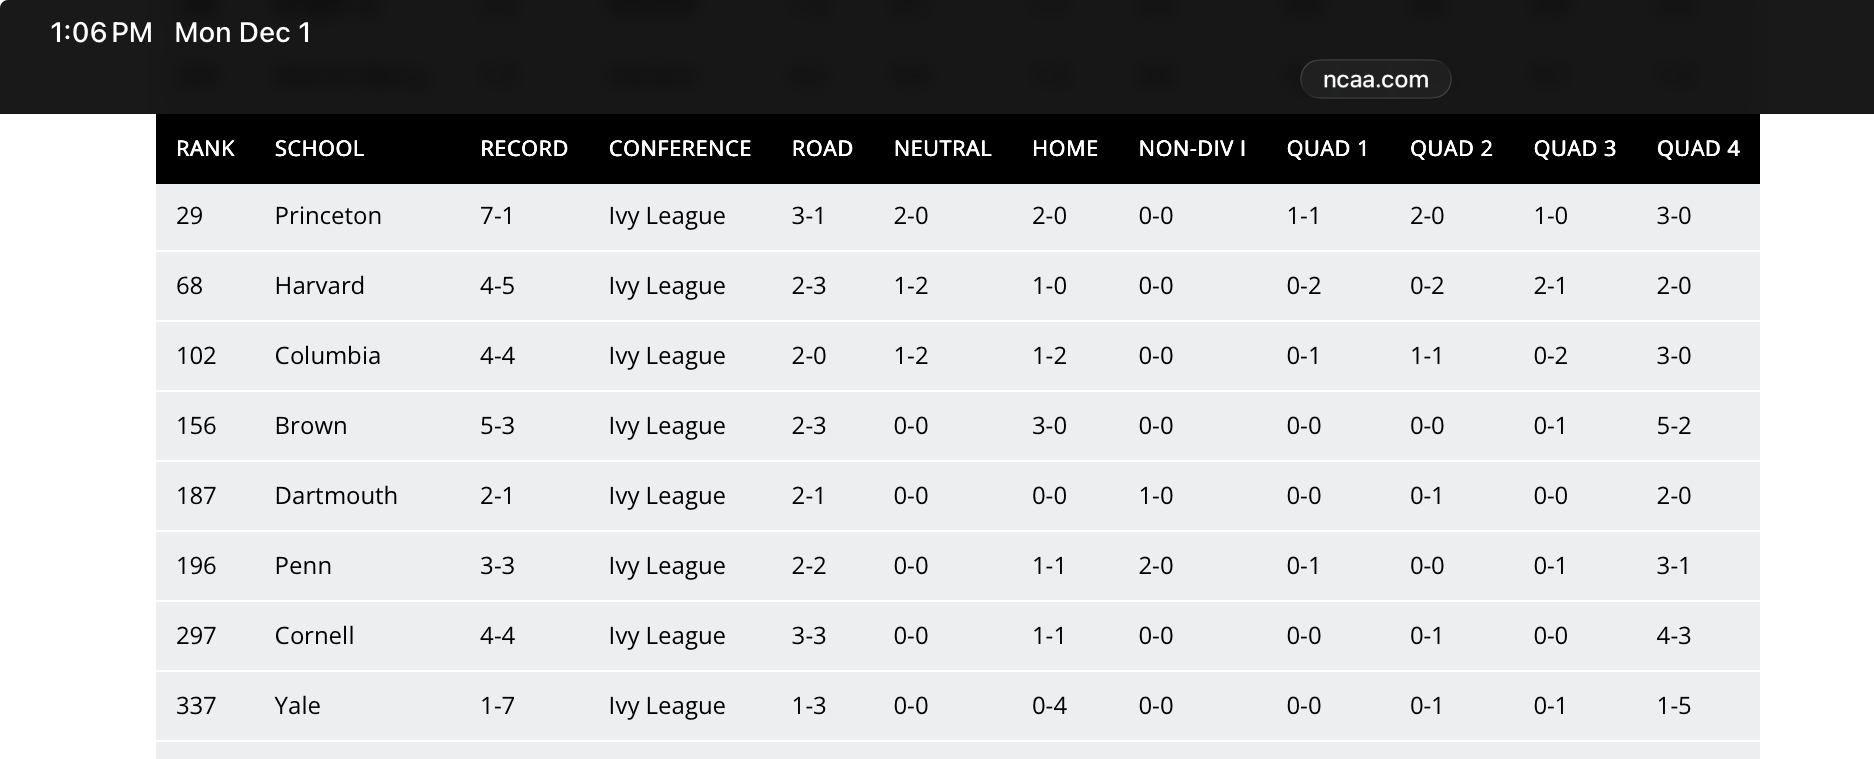The image size is (1874, 759).
Task: Sort table by the RANK column header
Action: [x=205, y=149]
